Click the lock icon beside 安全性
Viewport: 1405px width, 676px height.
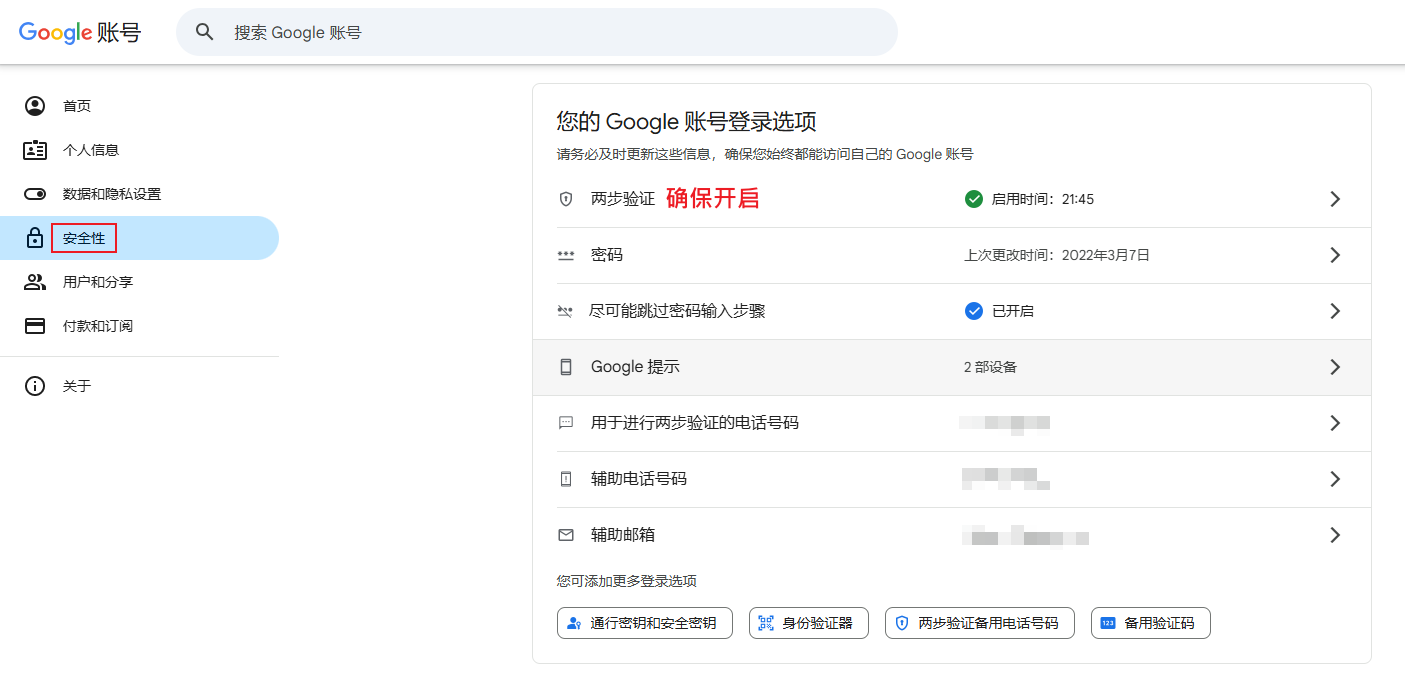pyautogui.click(x=35, y=238)
